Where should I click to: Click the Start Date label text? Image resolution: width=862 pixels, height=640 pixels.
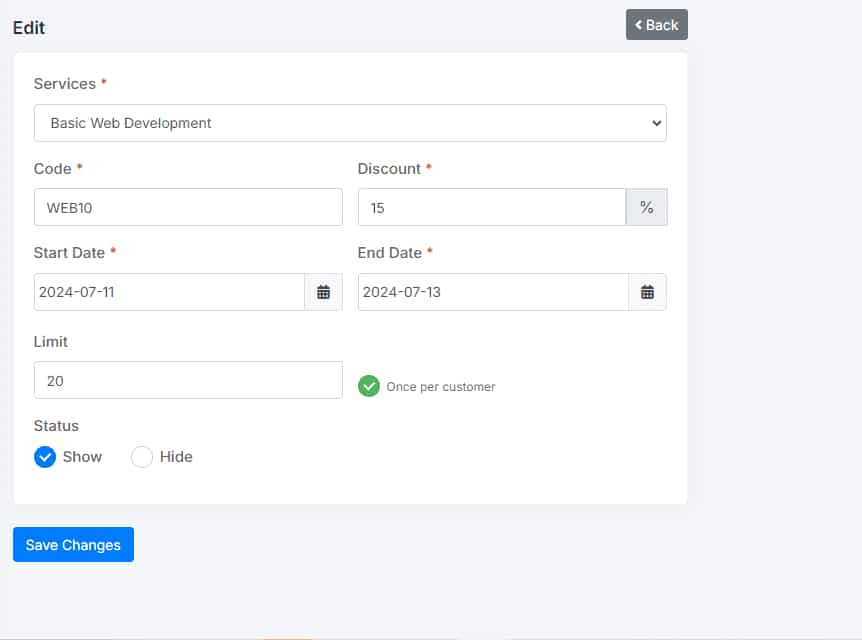pos(69,253)
